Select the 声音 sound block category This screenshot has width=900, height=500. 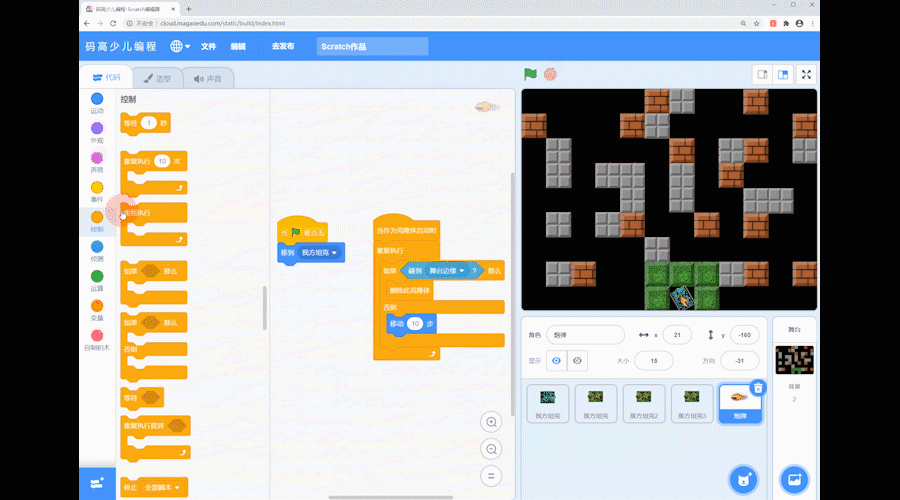[97, 162]
